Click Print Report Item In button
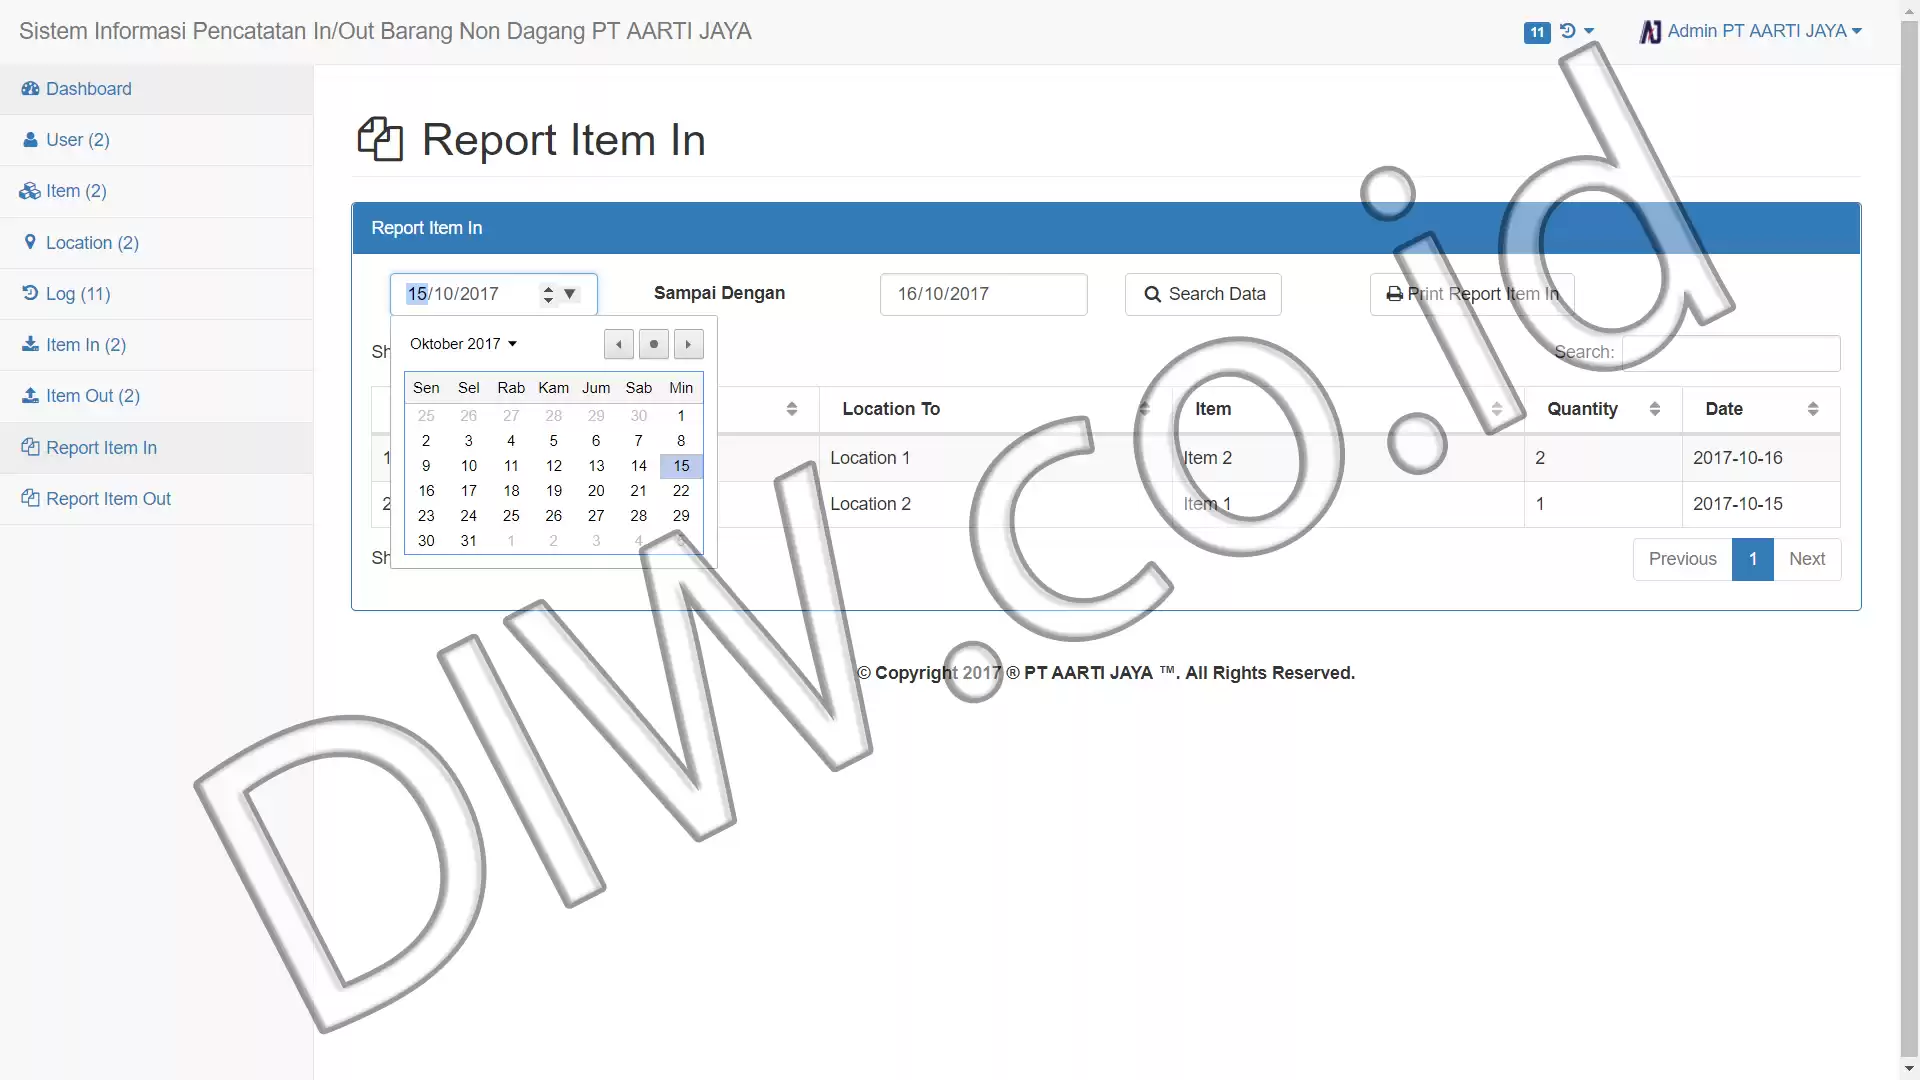Viewport: 1920px width, 1080px height. (x=1472, y=294)
